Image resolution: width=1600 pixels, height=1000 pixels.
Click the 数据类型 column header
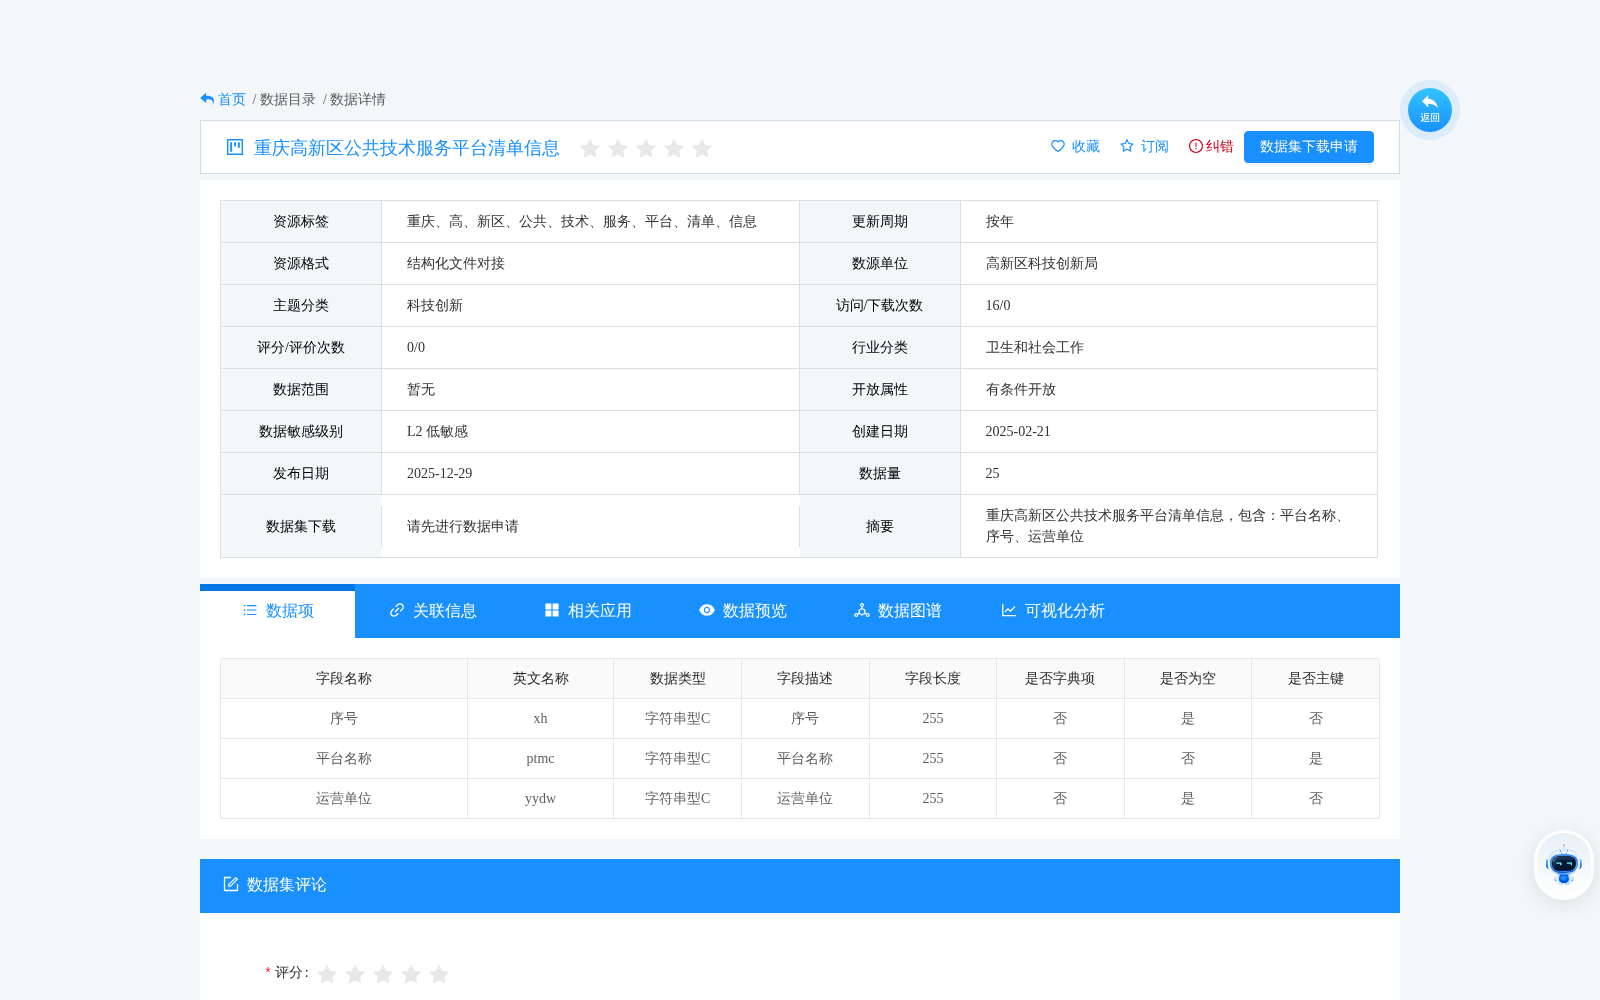678,679
